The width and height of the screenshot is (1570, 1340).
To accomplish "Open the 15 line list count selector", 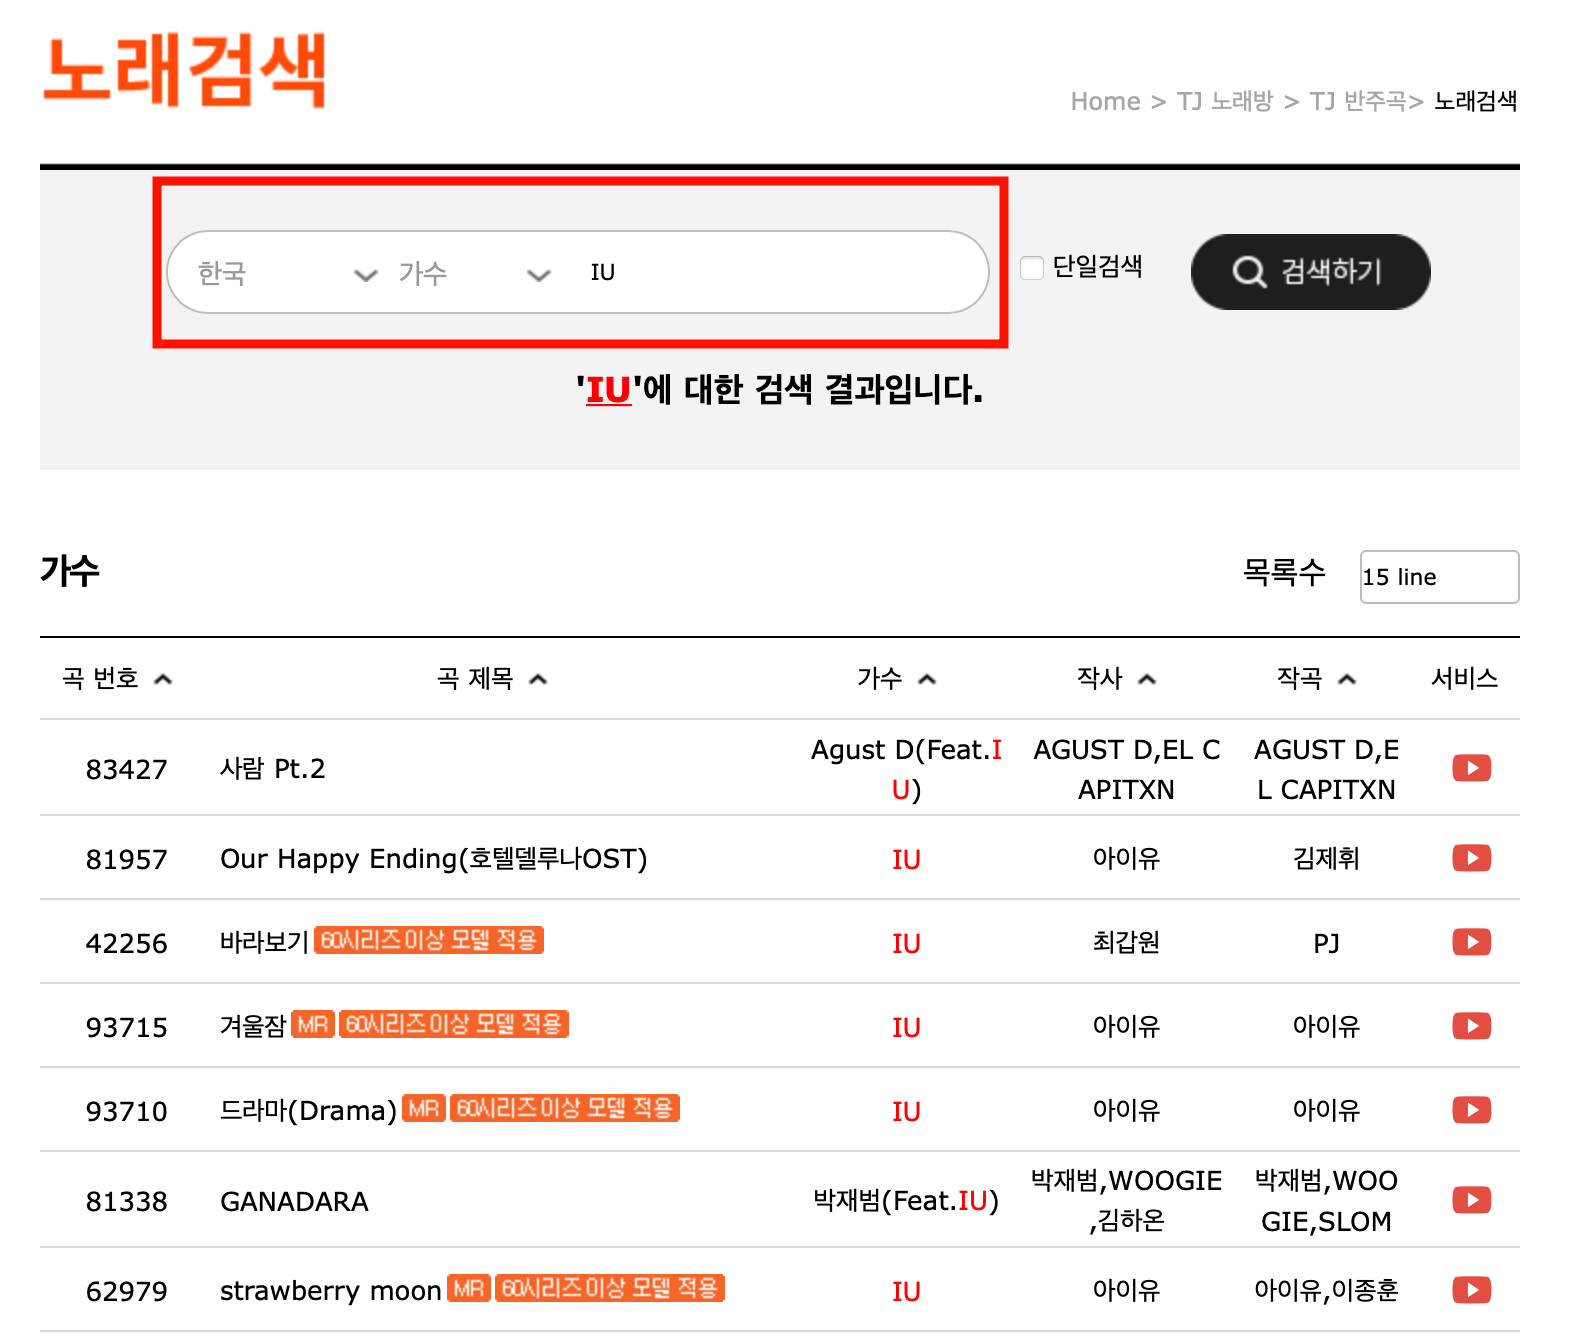I will click(x=1438, y=577).
